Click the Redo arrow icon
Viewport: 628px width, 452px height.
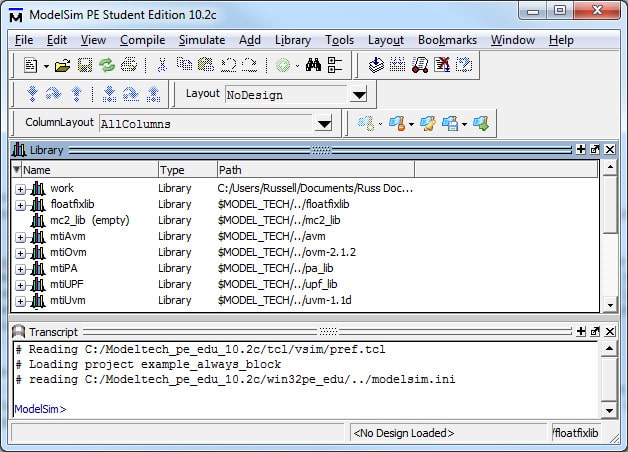(250, 65)
